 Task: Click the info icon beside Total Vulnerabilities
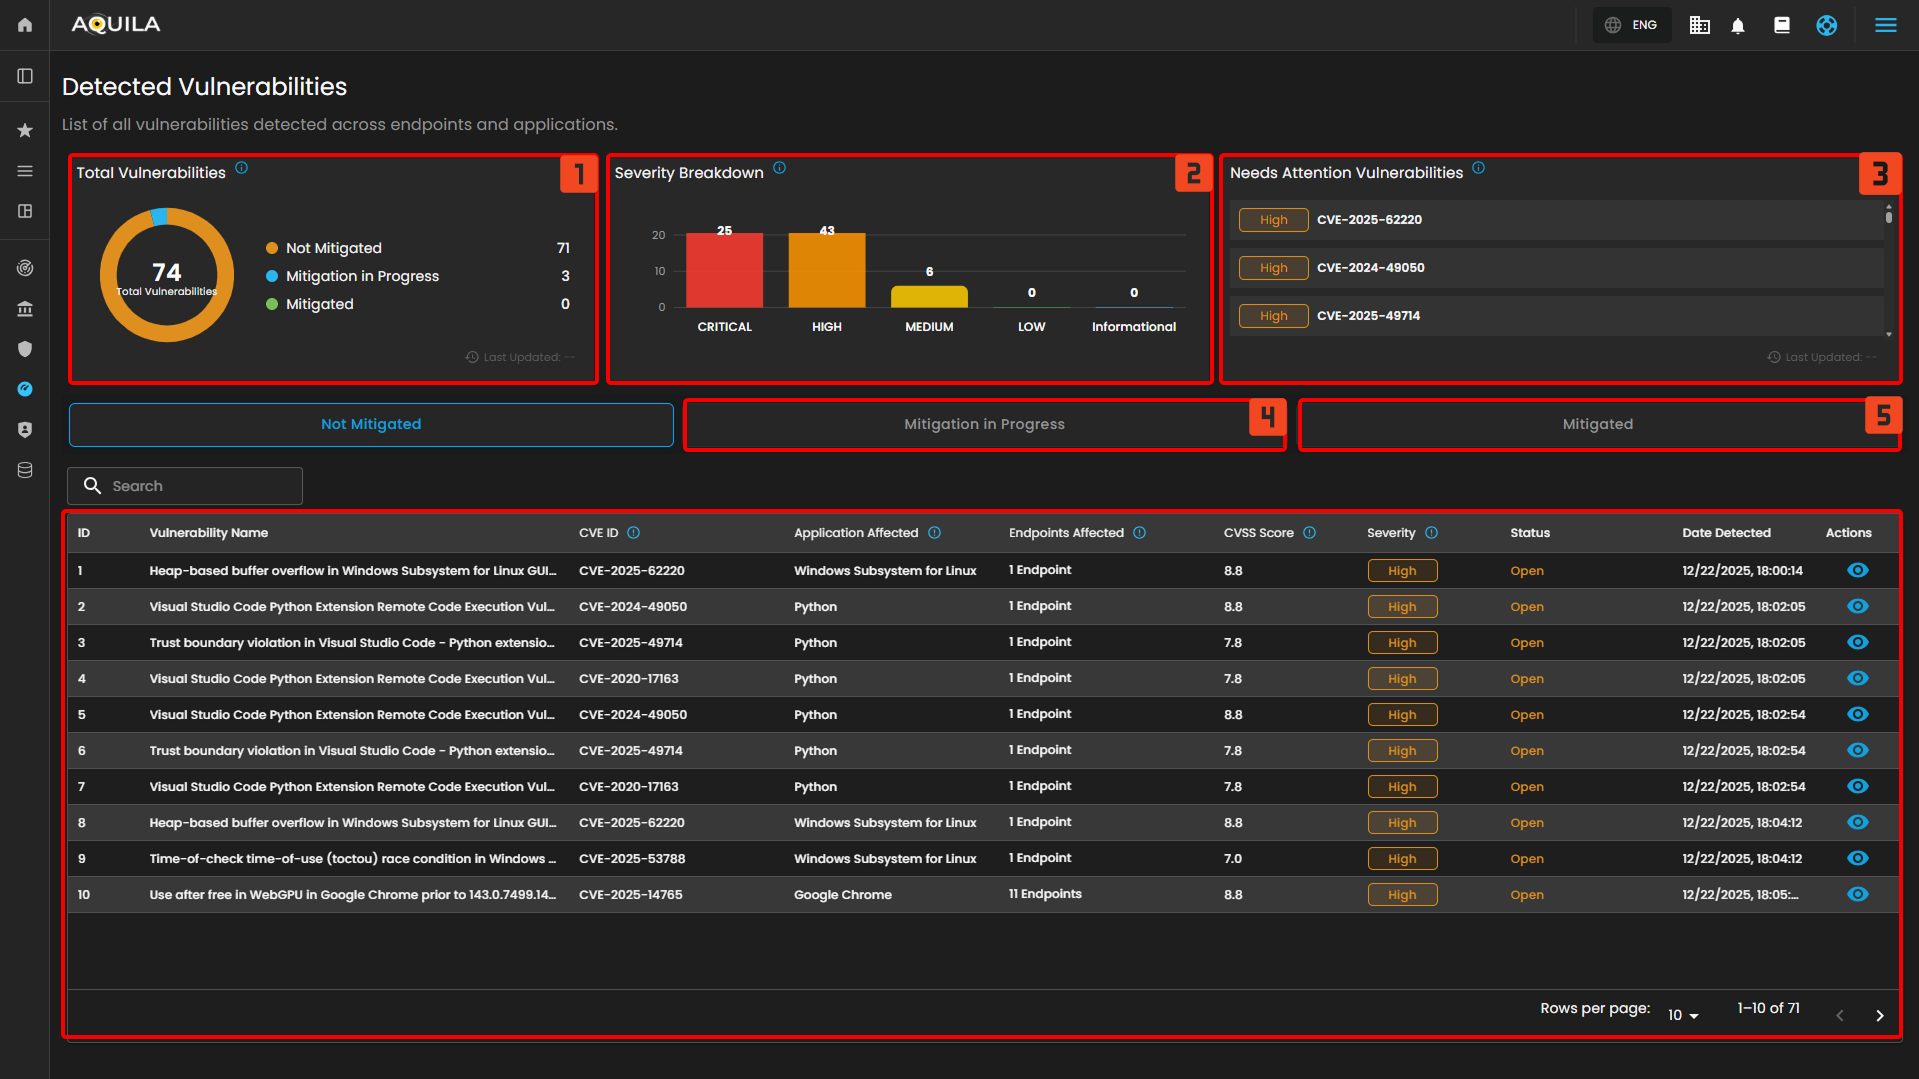click(242, 169)
